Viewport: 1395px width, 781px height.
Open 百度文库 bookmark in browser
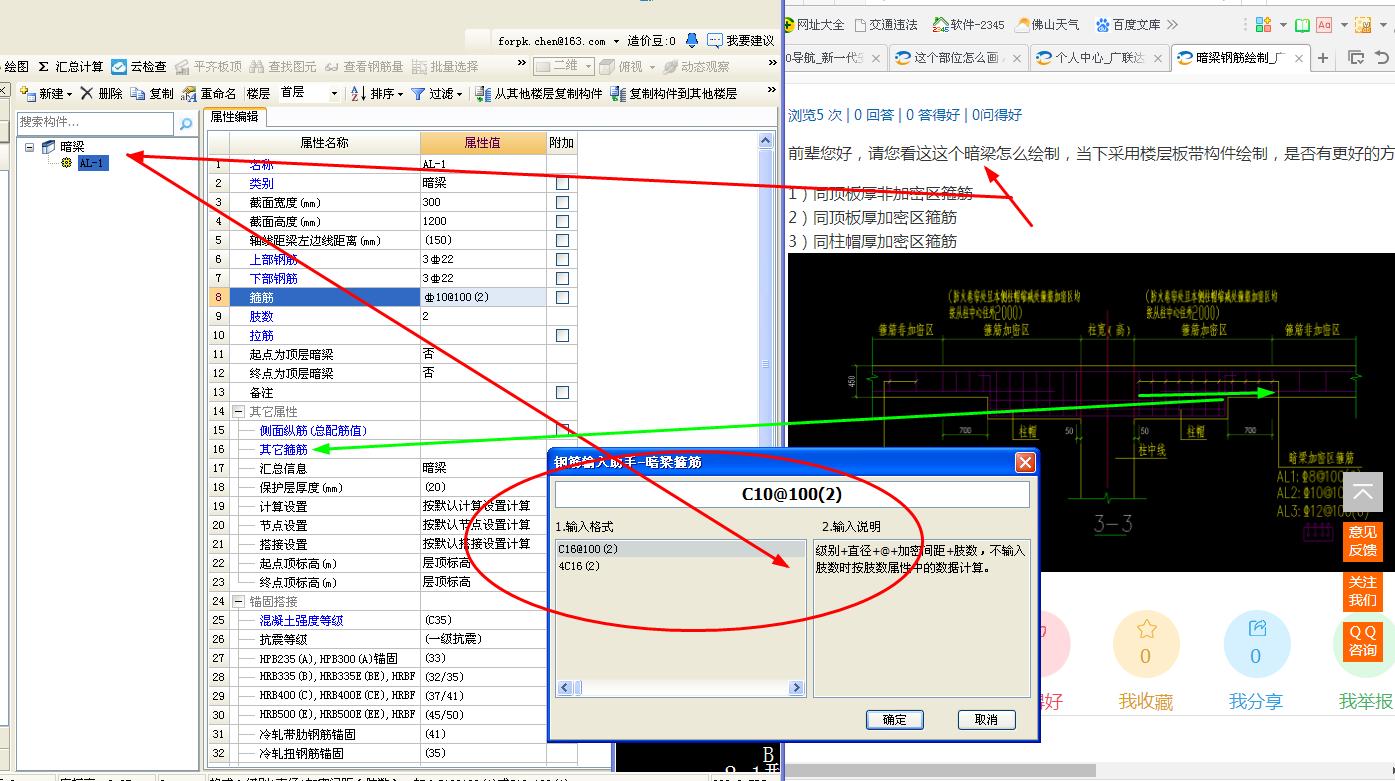[x=1129, y=24]
